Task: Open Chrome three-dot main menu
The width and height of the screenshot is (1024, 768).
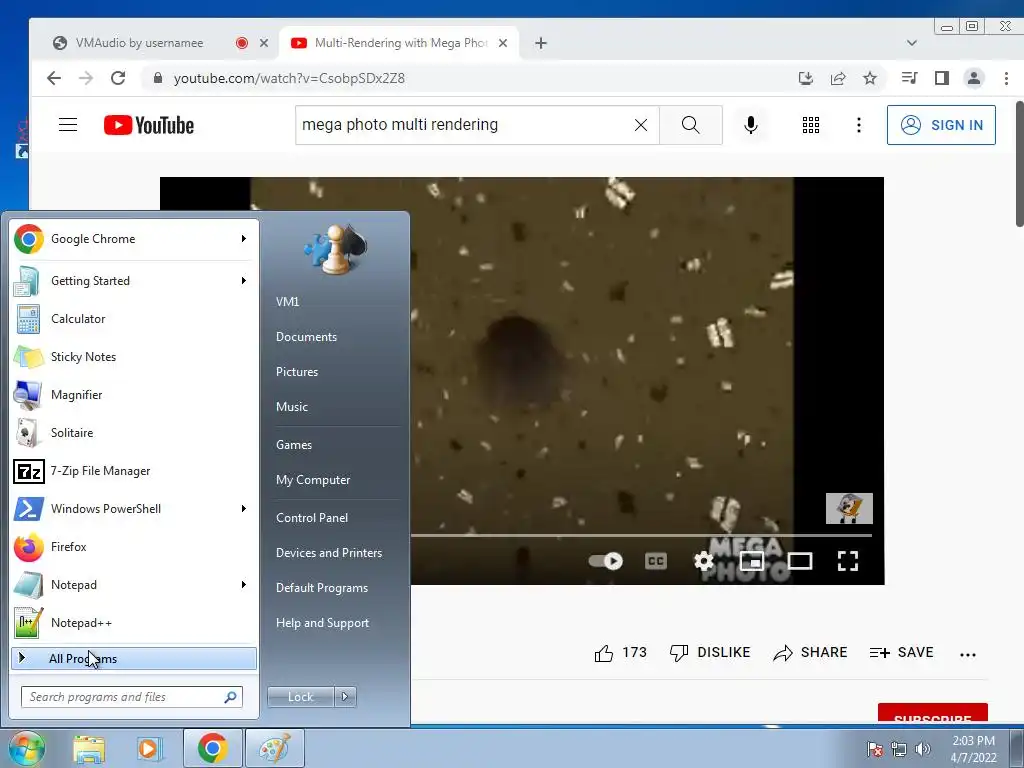Action: [x=1006, y=78]
